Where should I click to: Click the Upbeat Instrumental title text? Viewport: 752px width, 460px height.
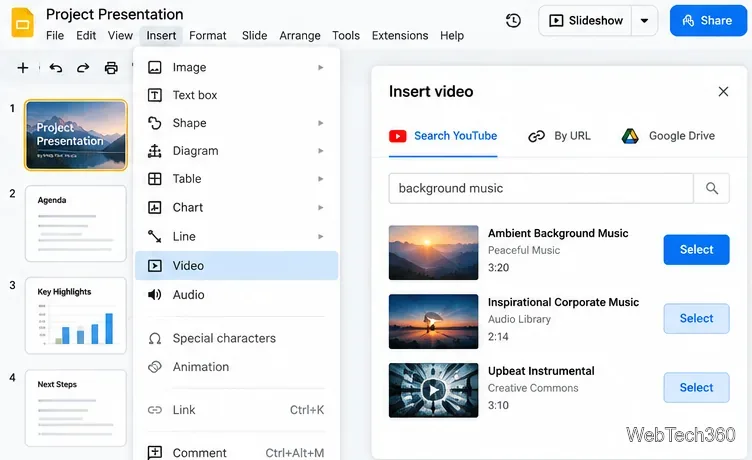click(x=541, y=371)
